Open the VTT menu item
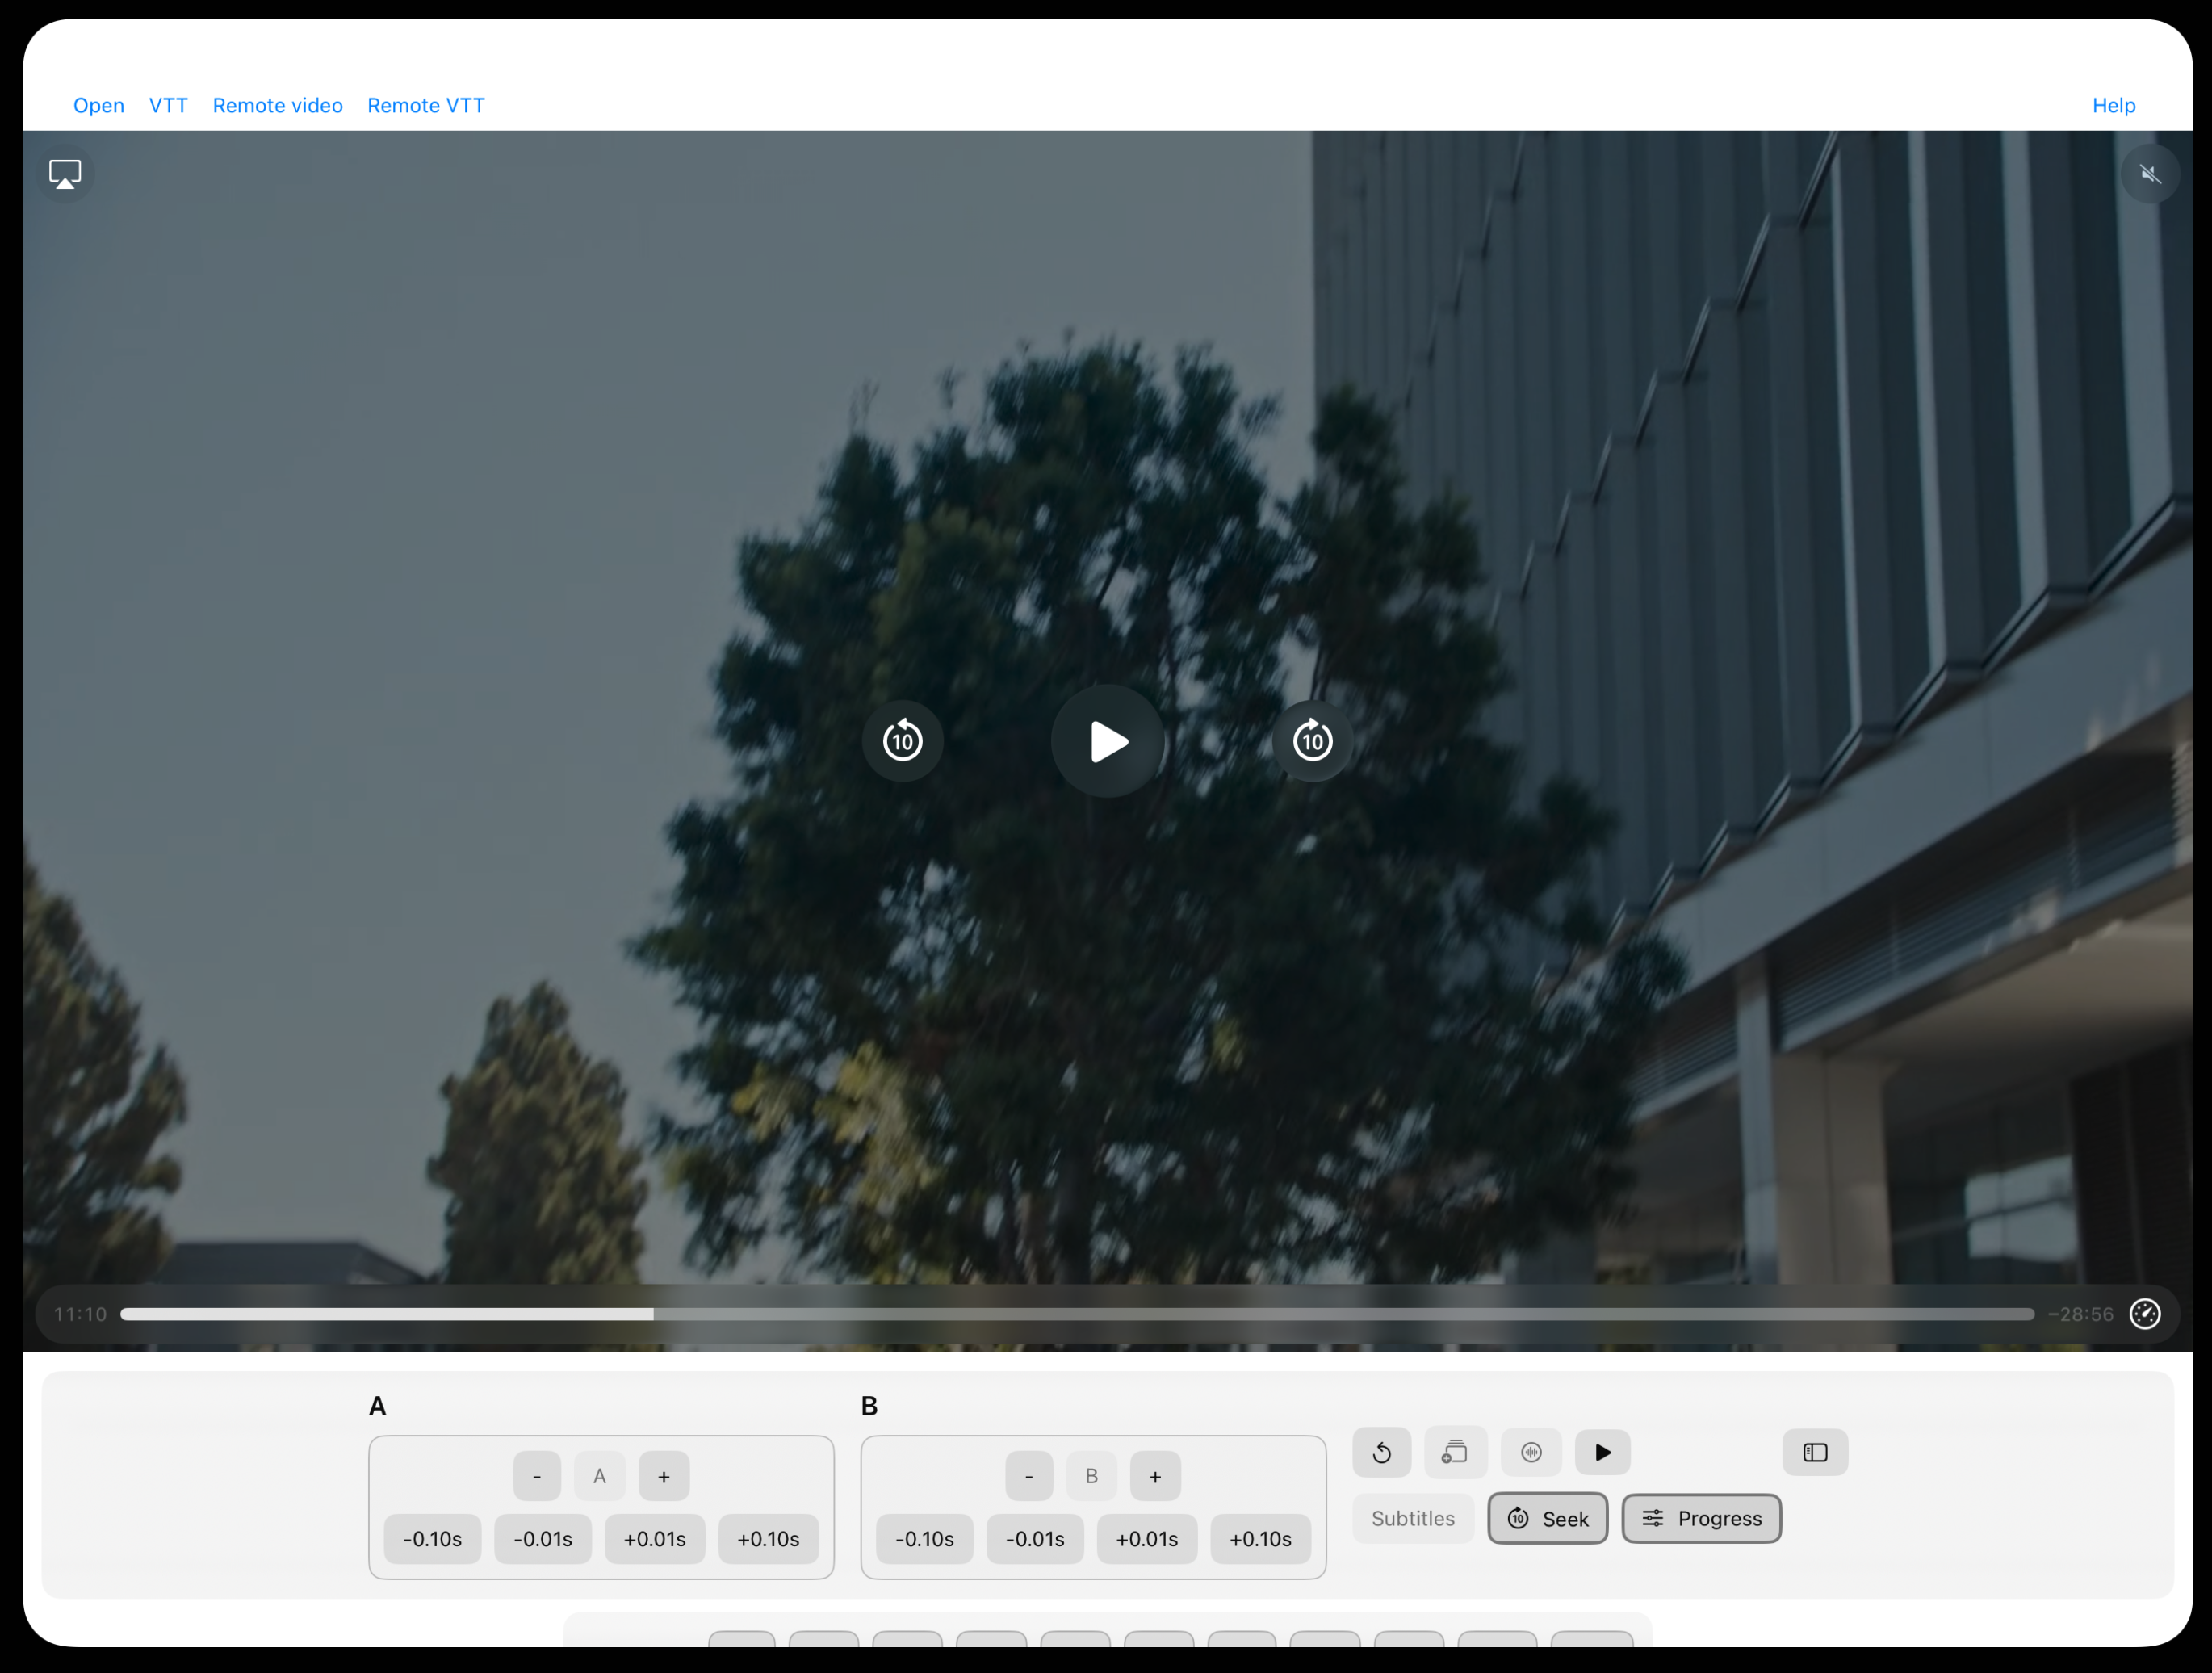The height and width of the screenshot is (1673, 2212). point(168,105)
